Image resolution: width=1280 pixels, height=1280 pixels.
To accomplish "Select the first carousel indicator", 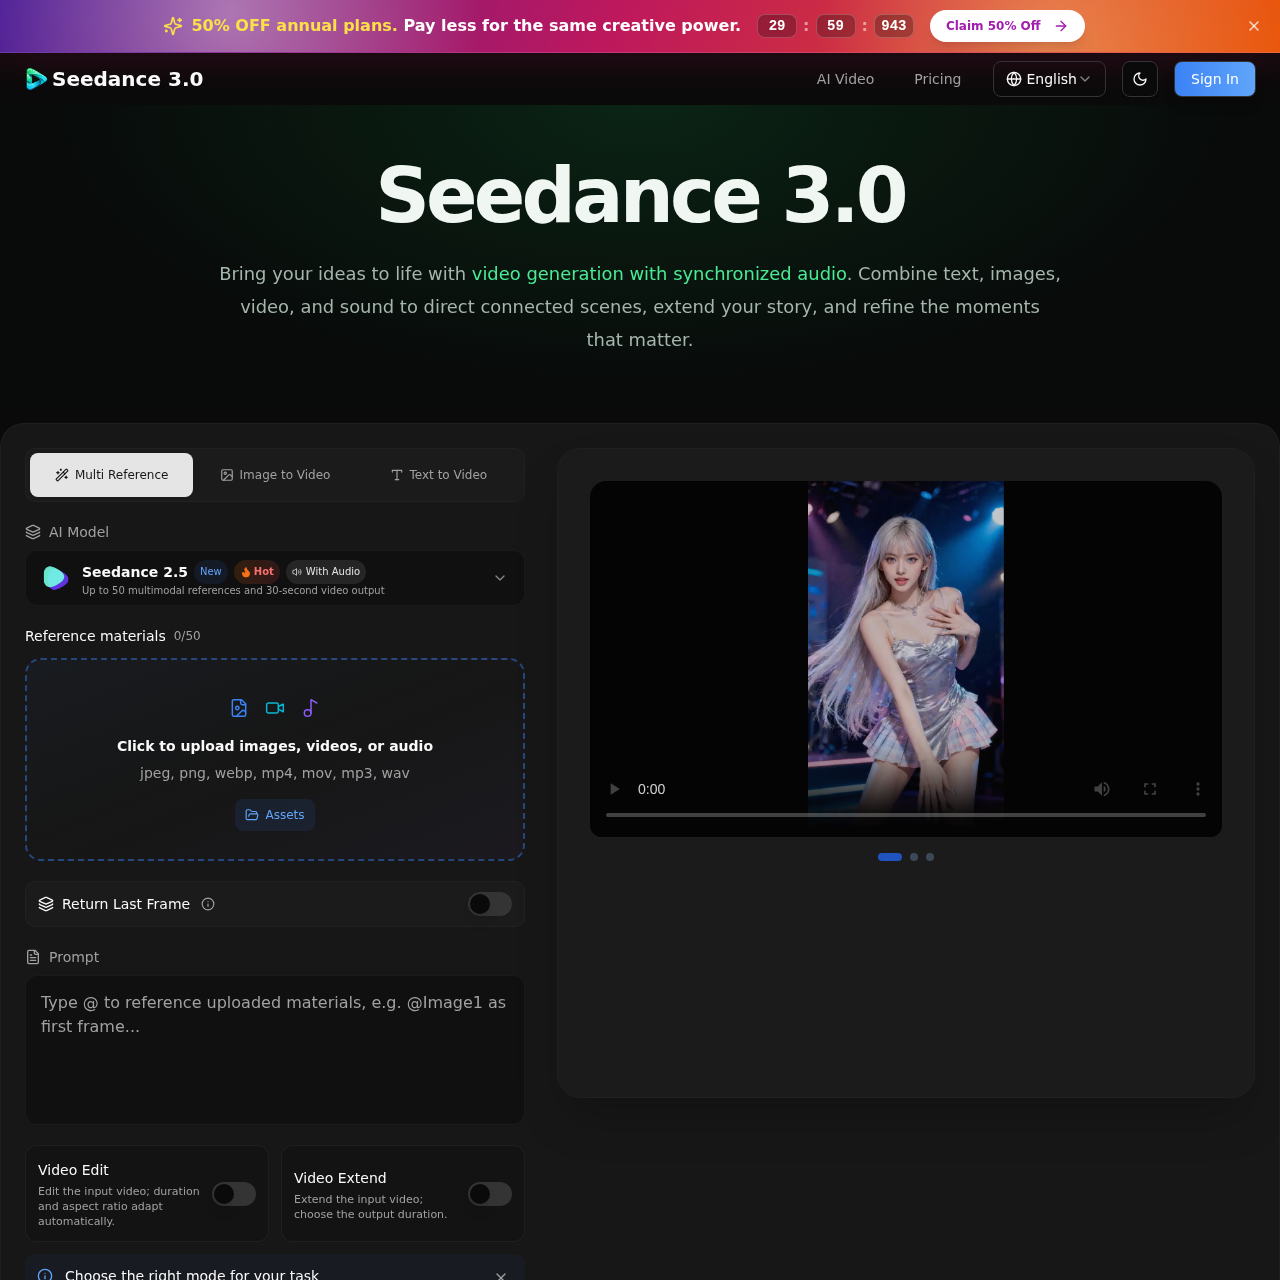I will coord(890,857).
